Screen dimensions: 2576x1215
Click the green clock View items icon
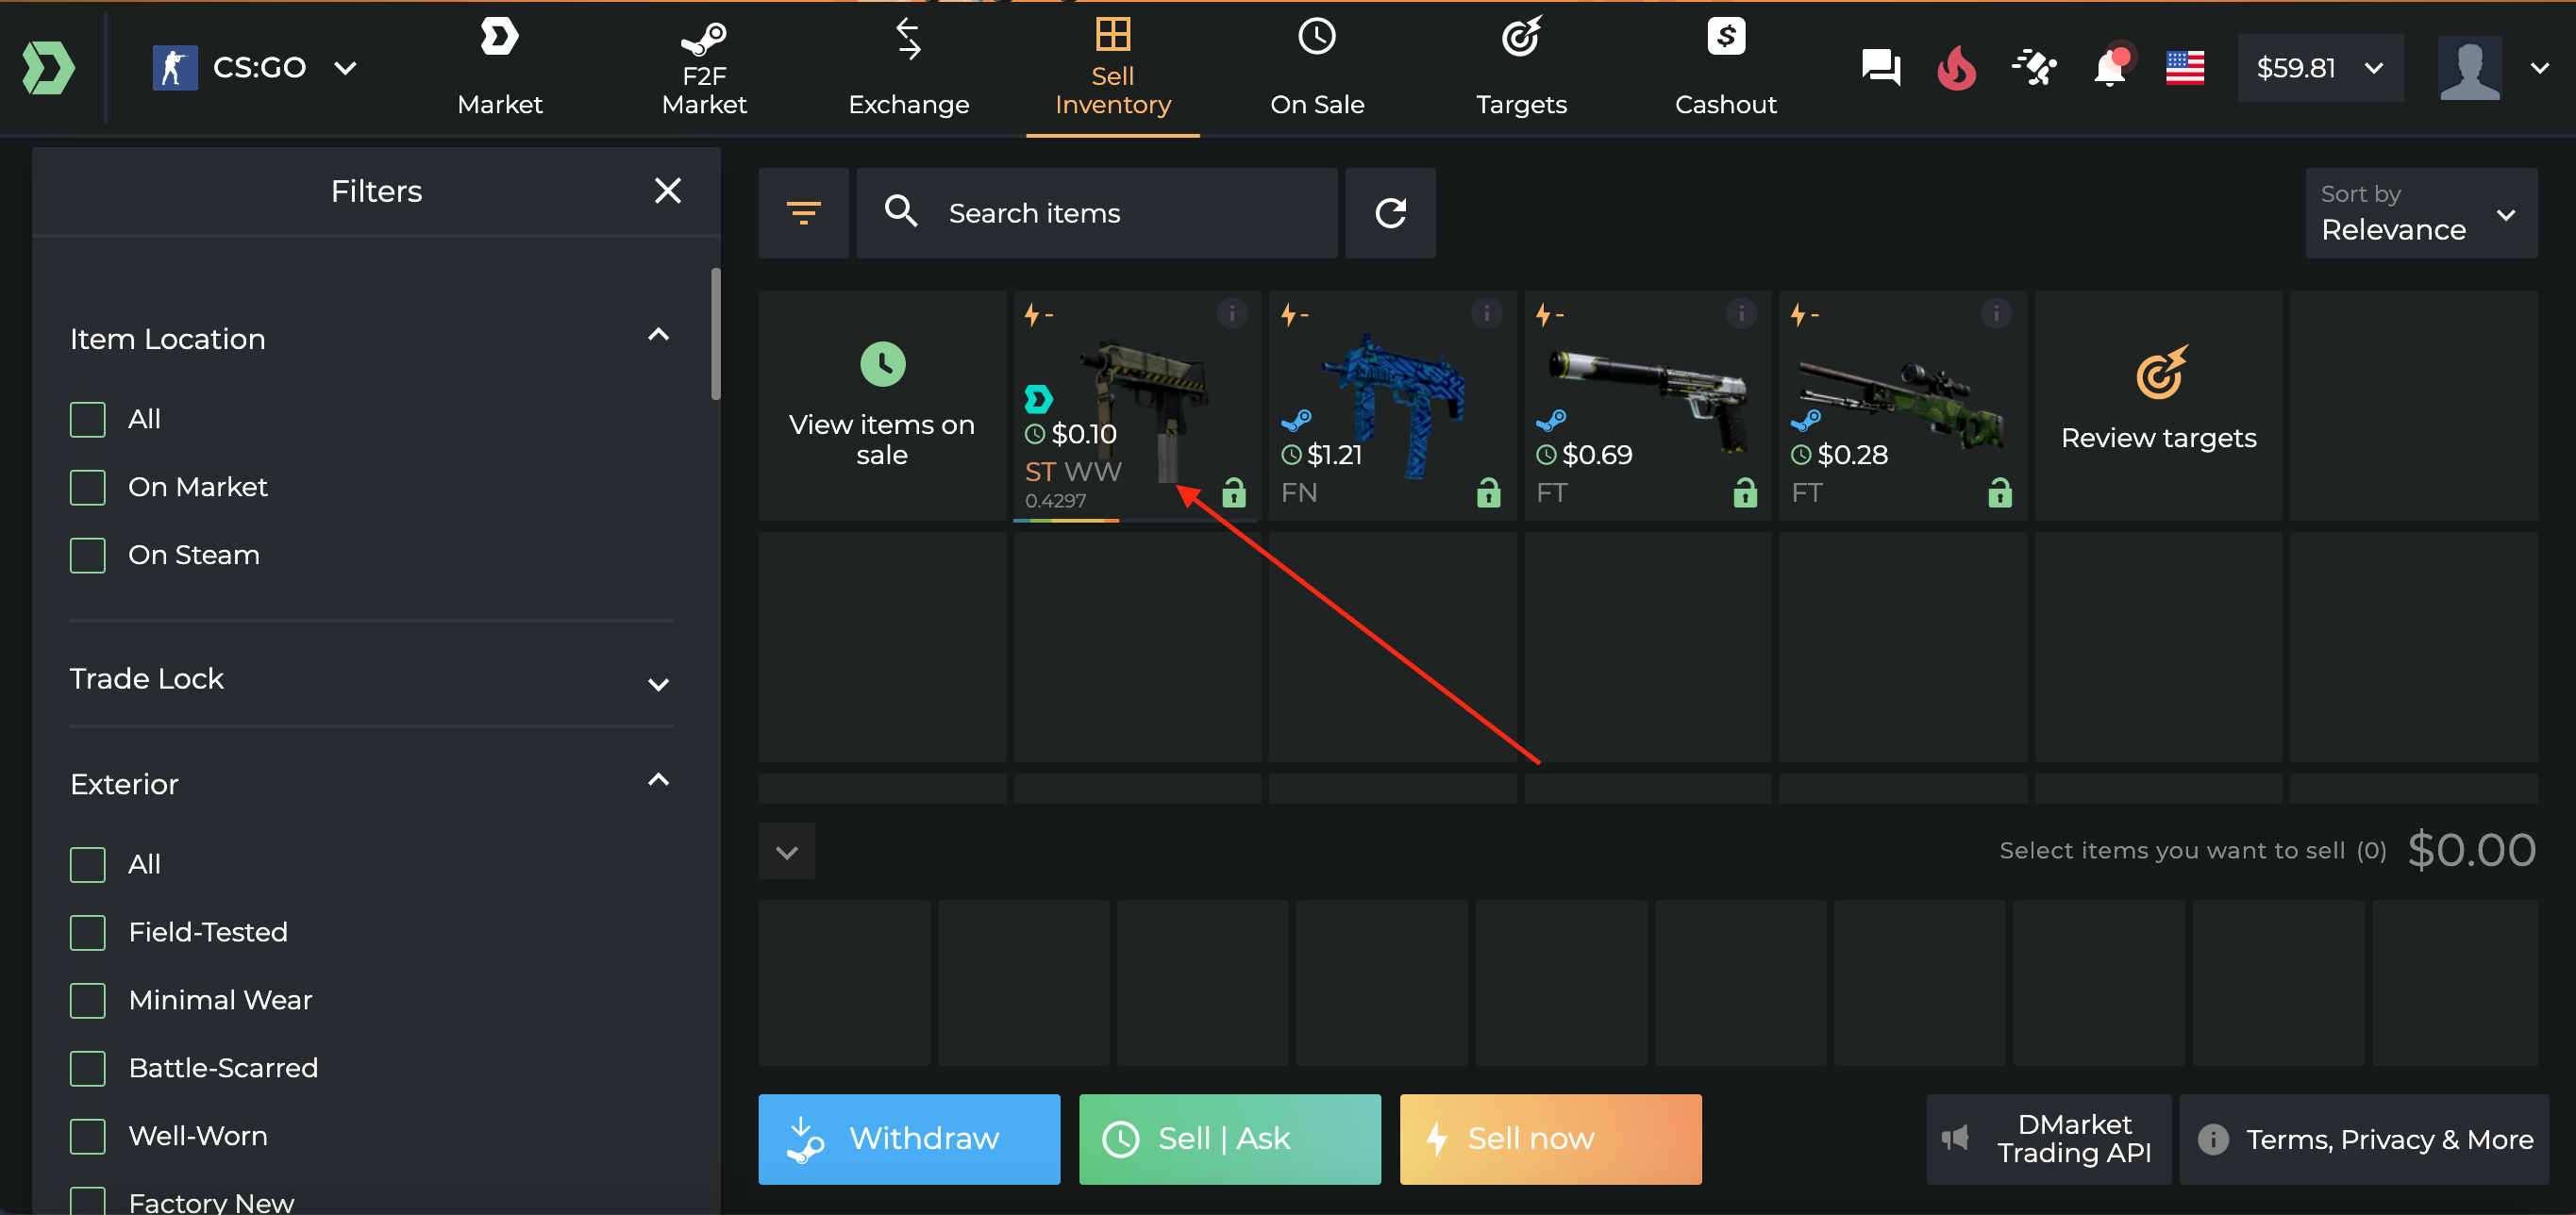[x=883, y=364]
